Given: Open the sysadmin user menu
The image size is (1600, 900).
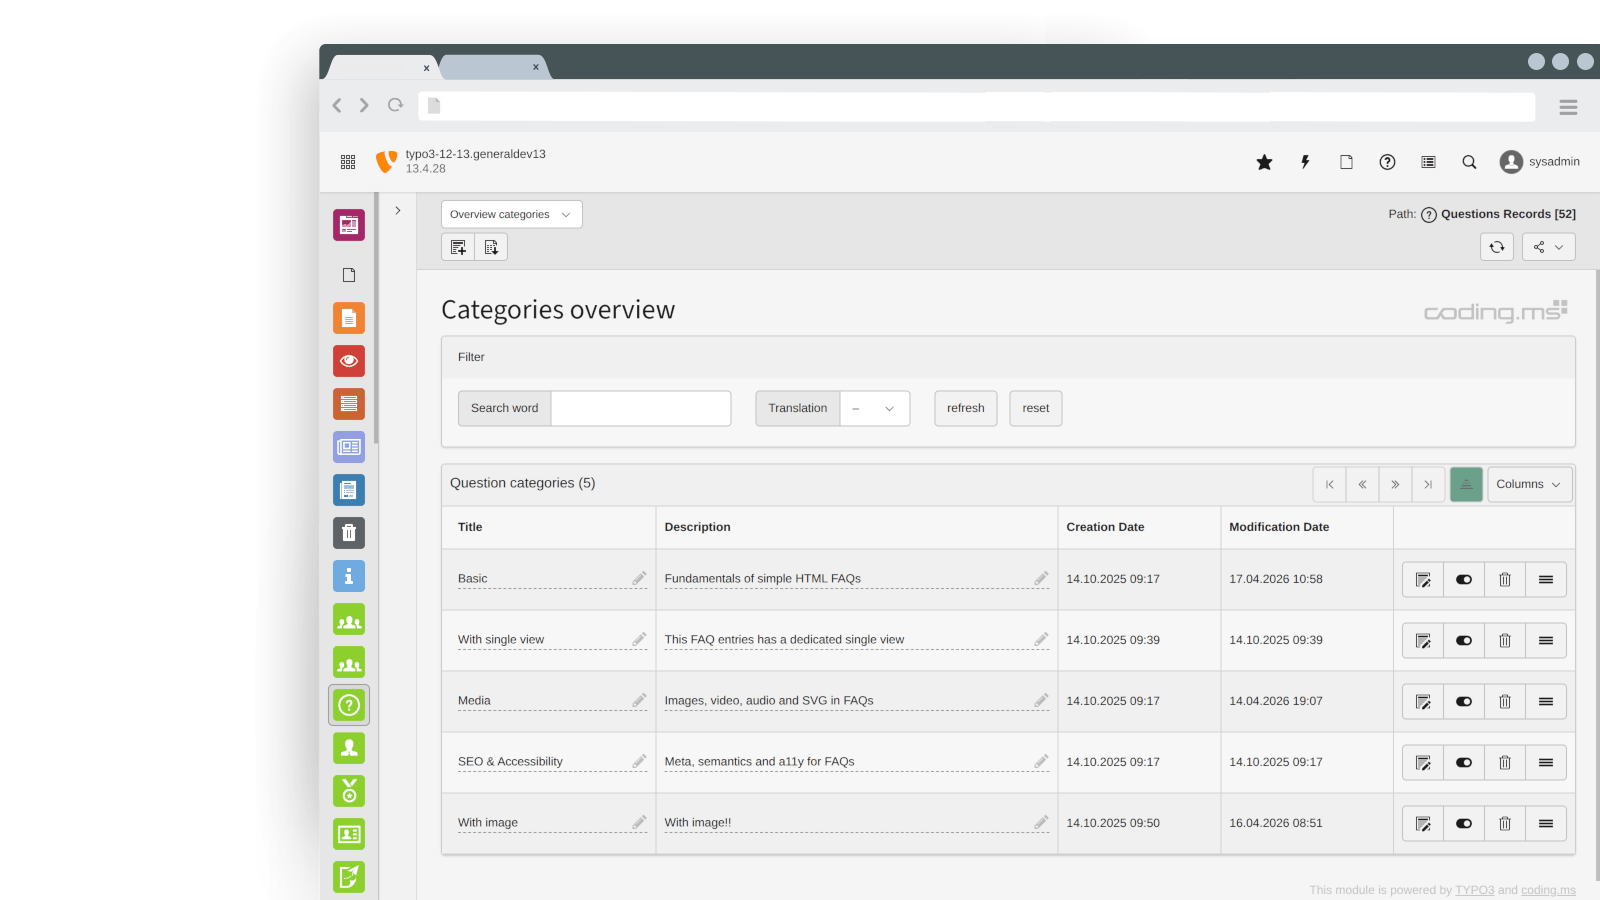Looking at the screenshot, I should (x=1540, y=162).
